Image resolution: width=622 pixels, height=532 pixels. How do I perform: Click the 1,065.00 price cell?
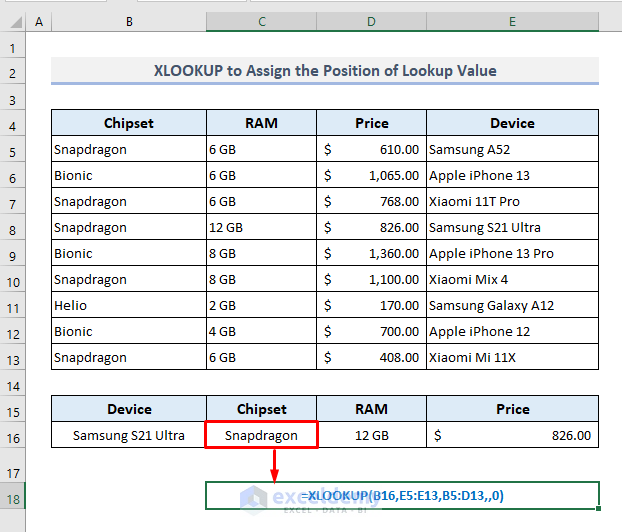coord(371,175)
